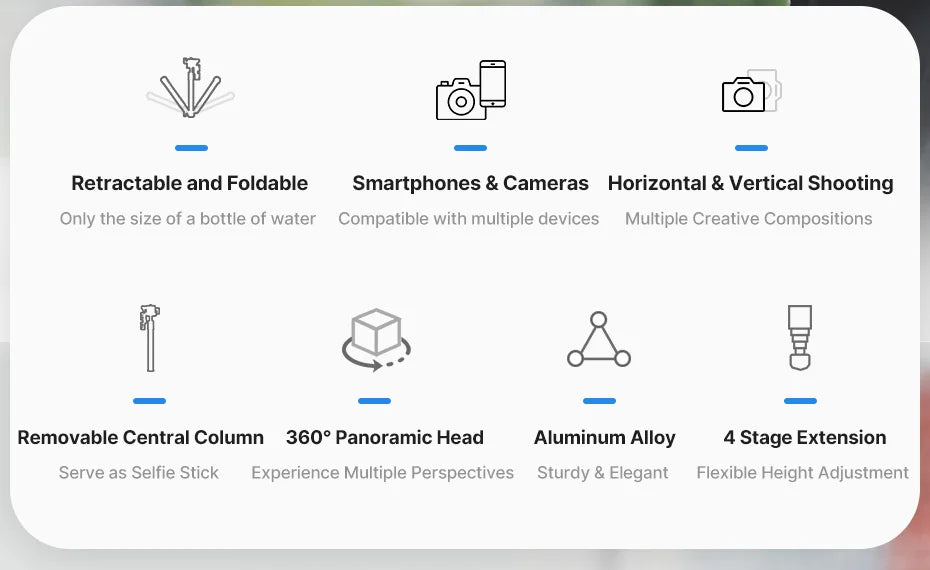Click 'Experience Multiple Perspectives' description
The height and width of the screenshot is (570, 930).
[382, 472]
